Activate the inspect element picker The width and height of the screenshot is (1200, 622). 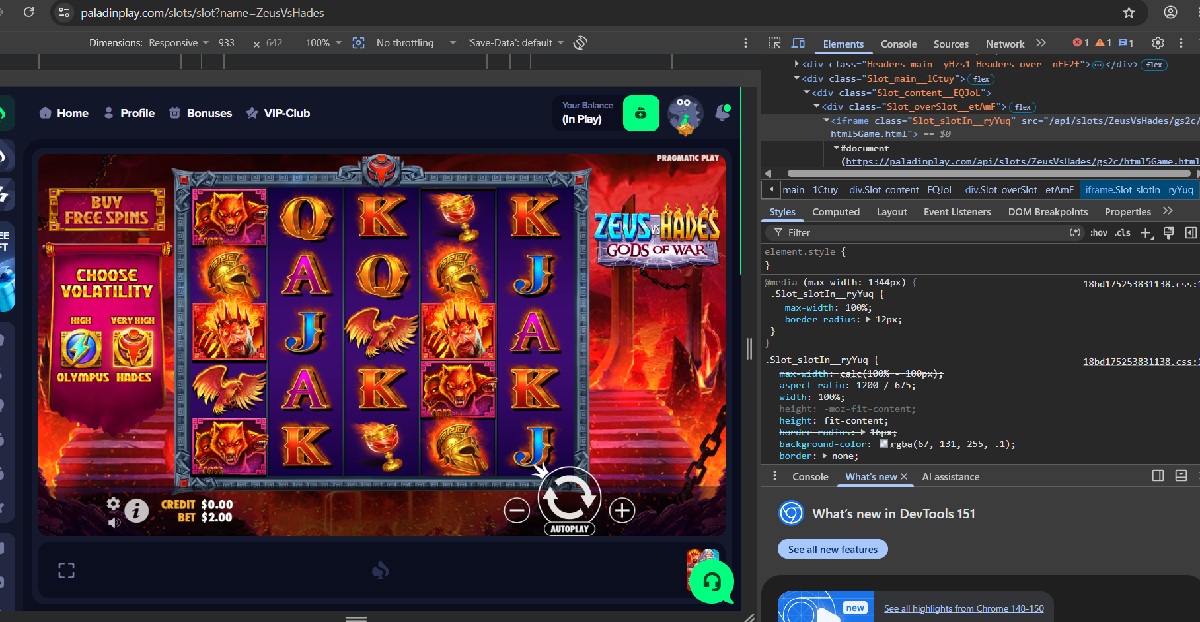774,43
